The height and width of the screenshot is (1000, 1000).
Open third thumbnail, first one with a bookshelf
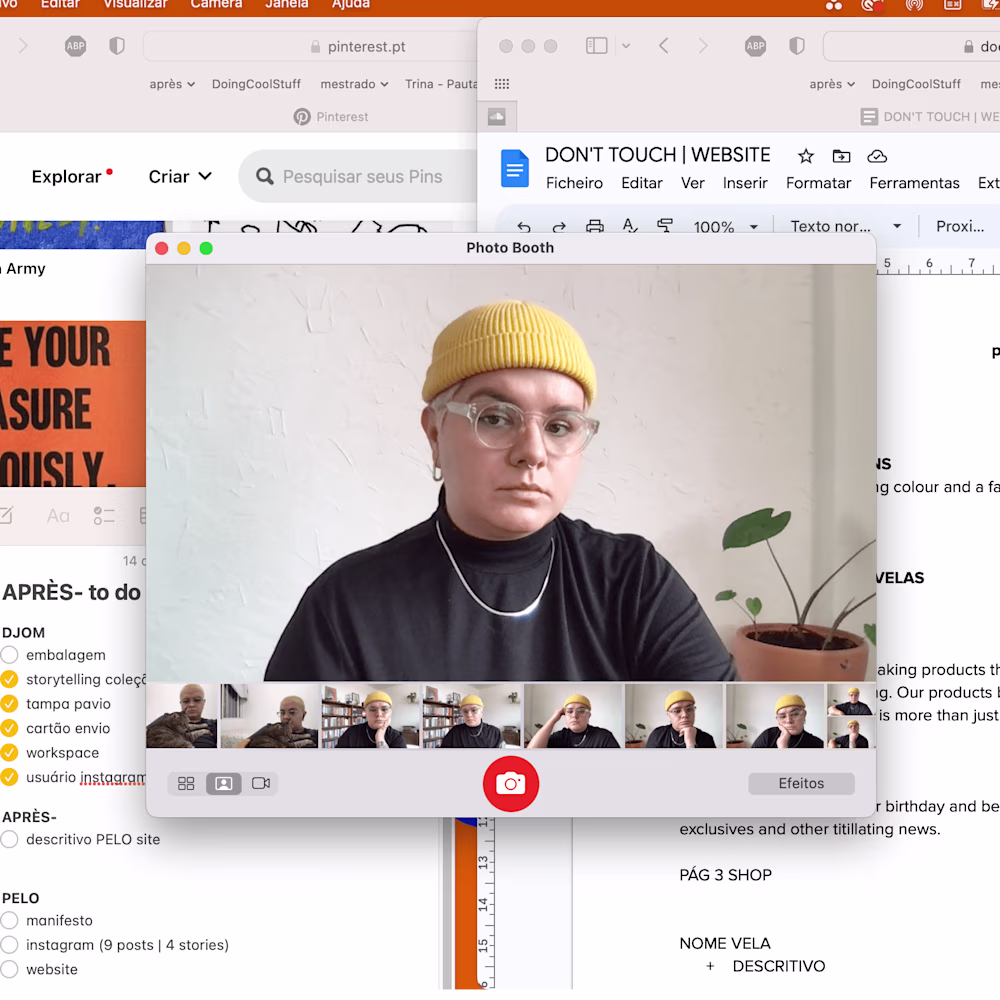click(x=370, y=715)
